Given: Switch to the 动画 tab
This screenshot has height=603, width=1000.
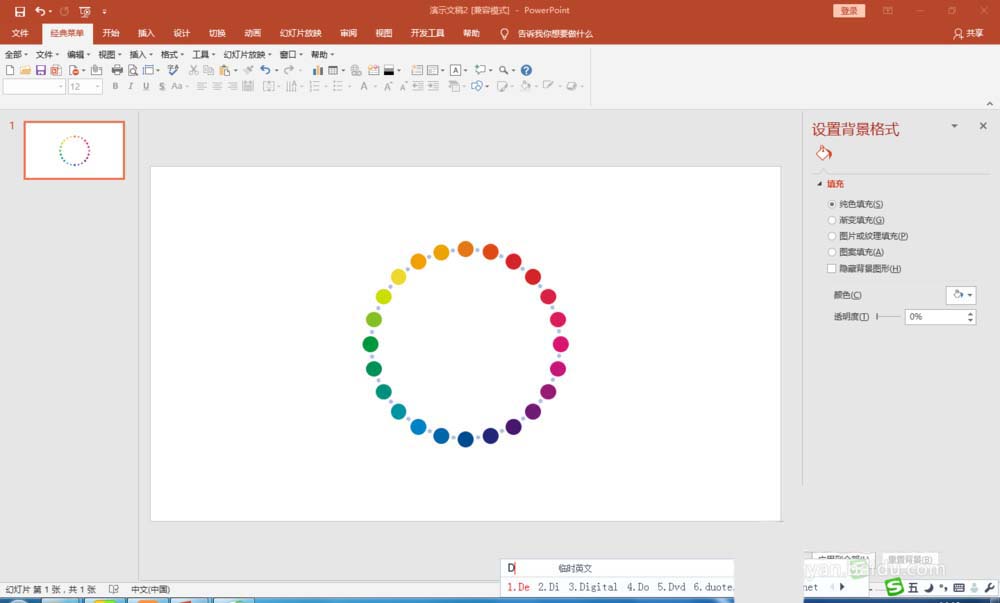Looking at the screenshot, I should coord(253,33).
